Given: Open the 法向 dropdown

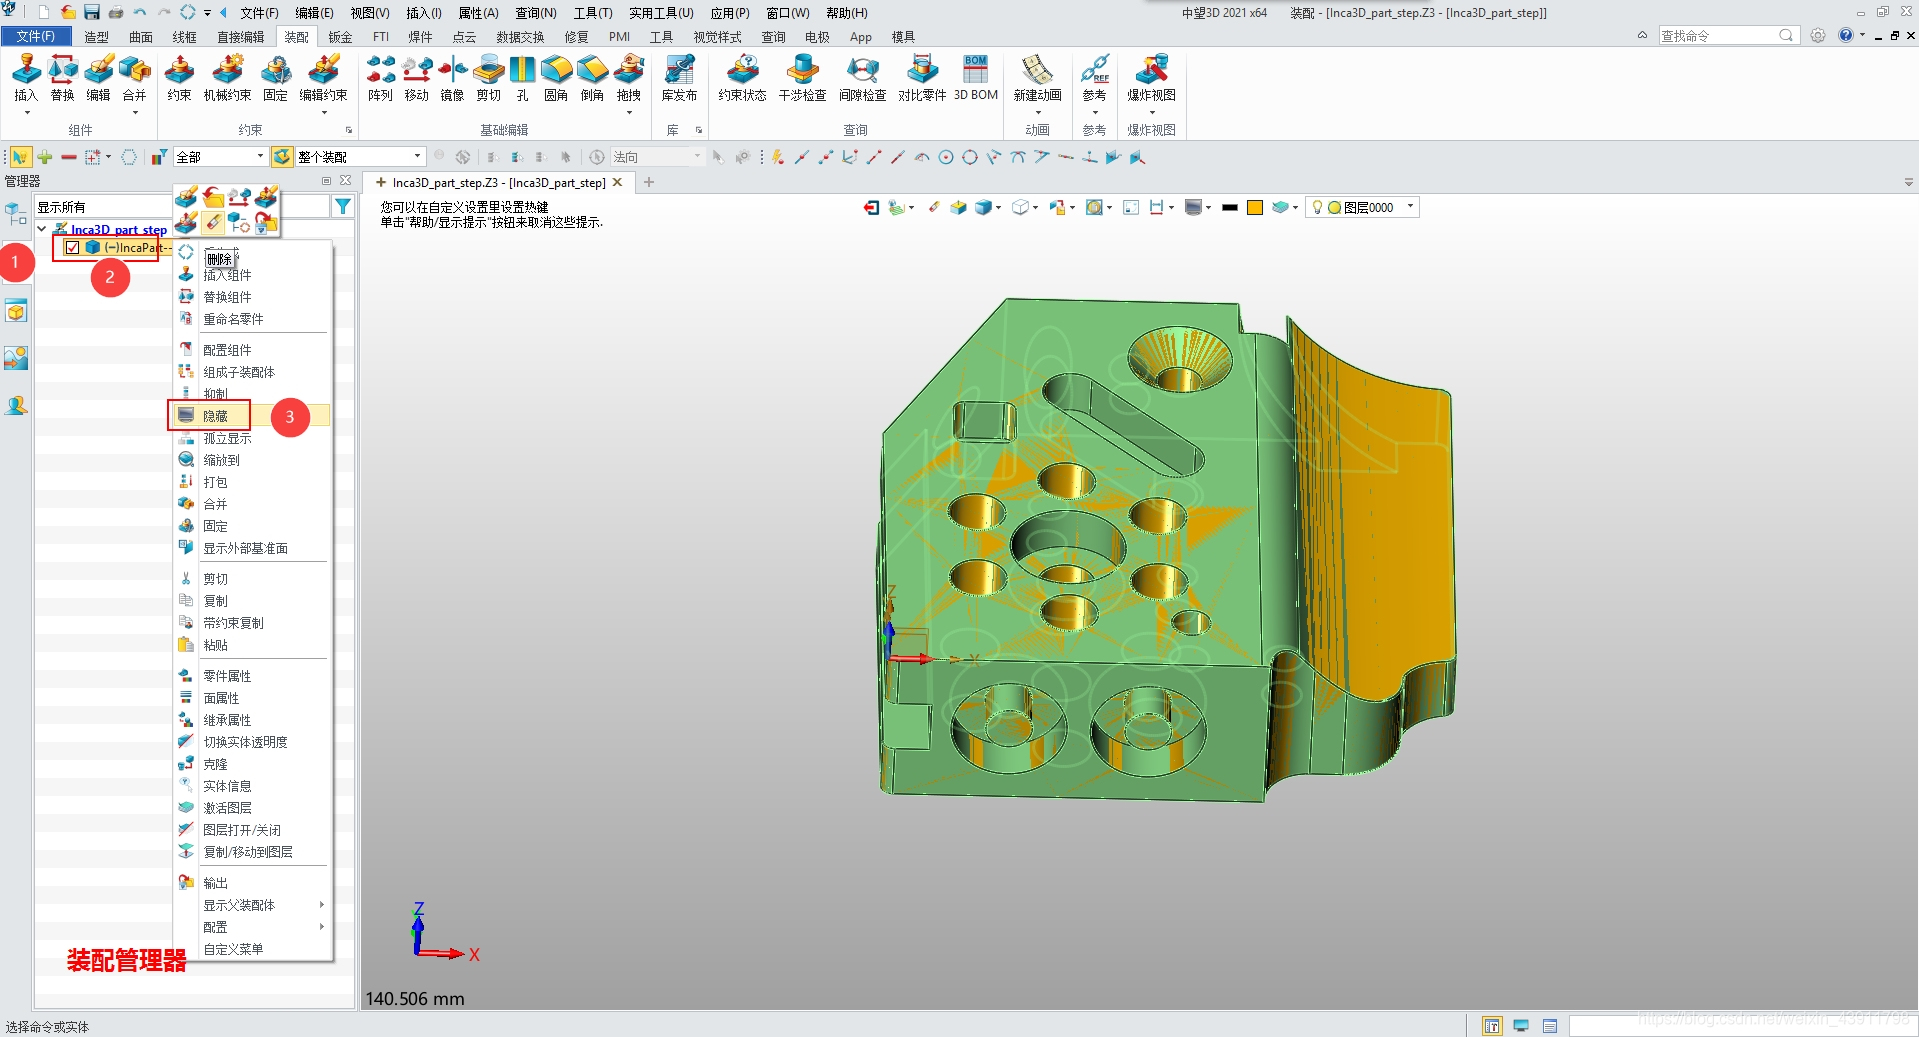Looking at the screenshot, I should (x=697, y=157).
